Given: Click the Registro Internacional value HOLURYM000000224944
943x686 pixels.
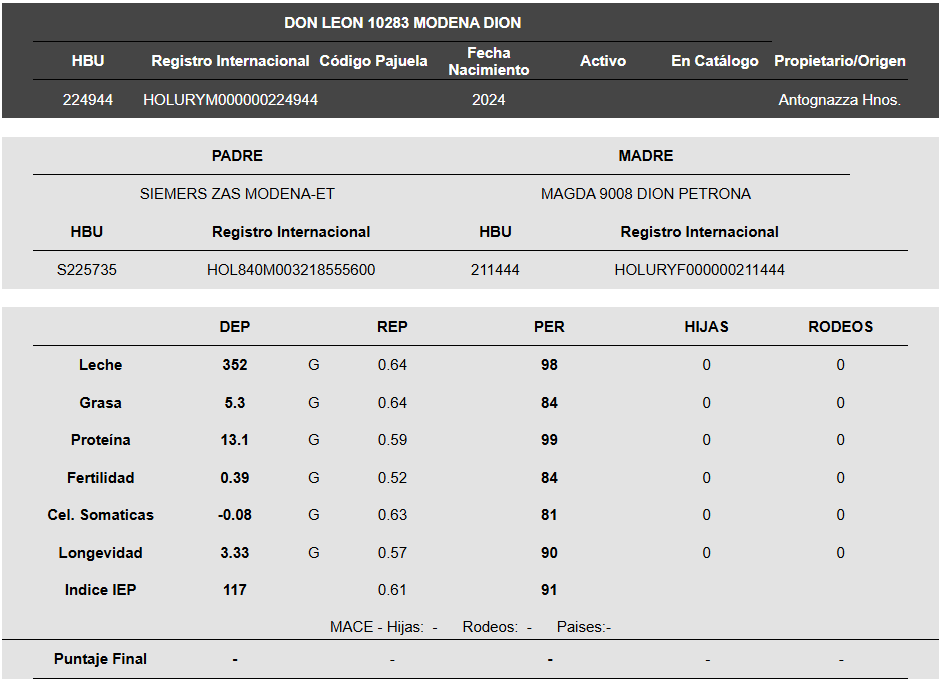Looking at the screenshot, I should [x=230, y=100].
